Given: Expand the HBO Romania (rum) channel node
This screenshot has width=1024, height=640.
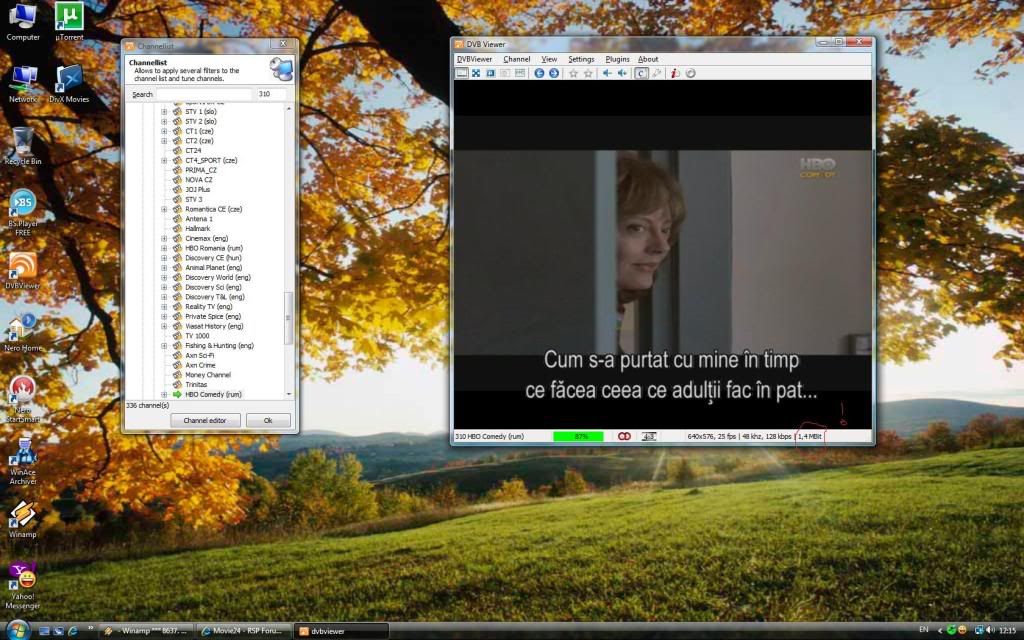Looking at the screenshot, I should point(164,248).
